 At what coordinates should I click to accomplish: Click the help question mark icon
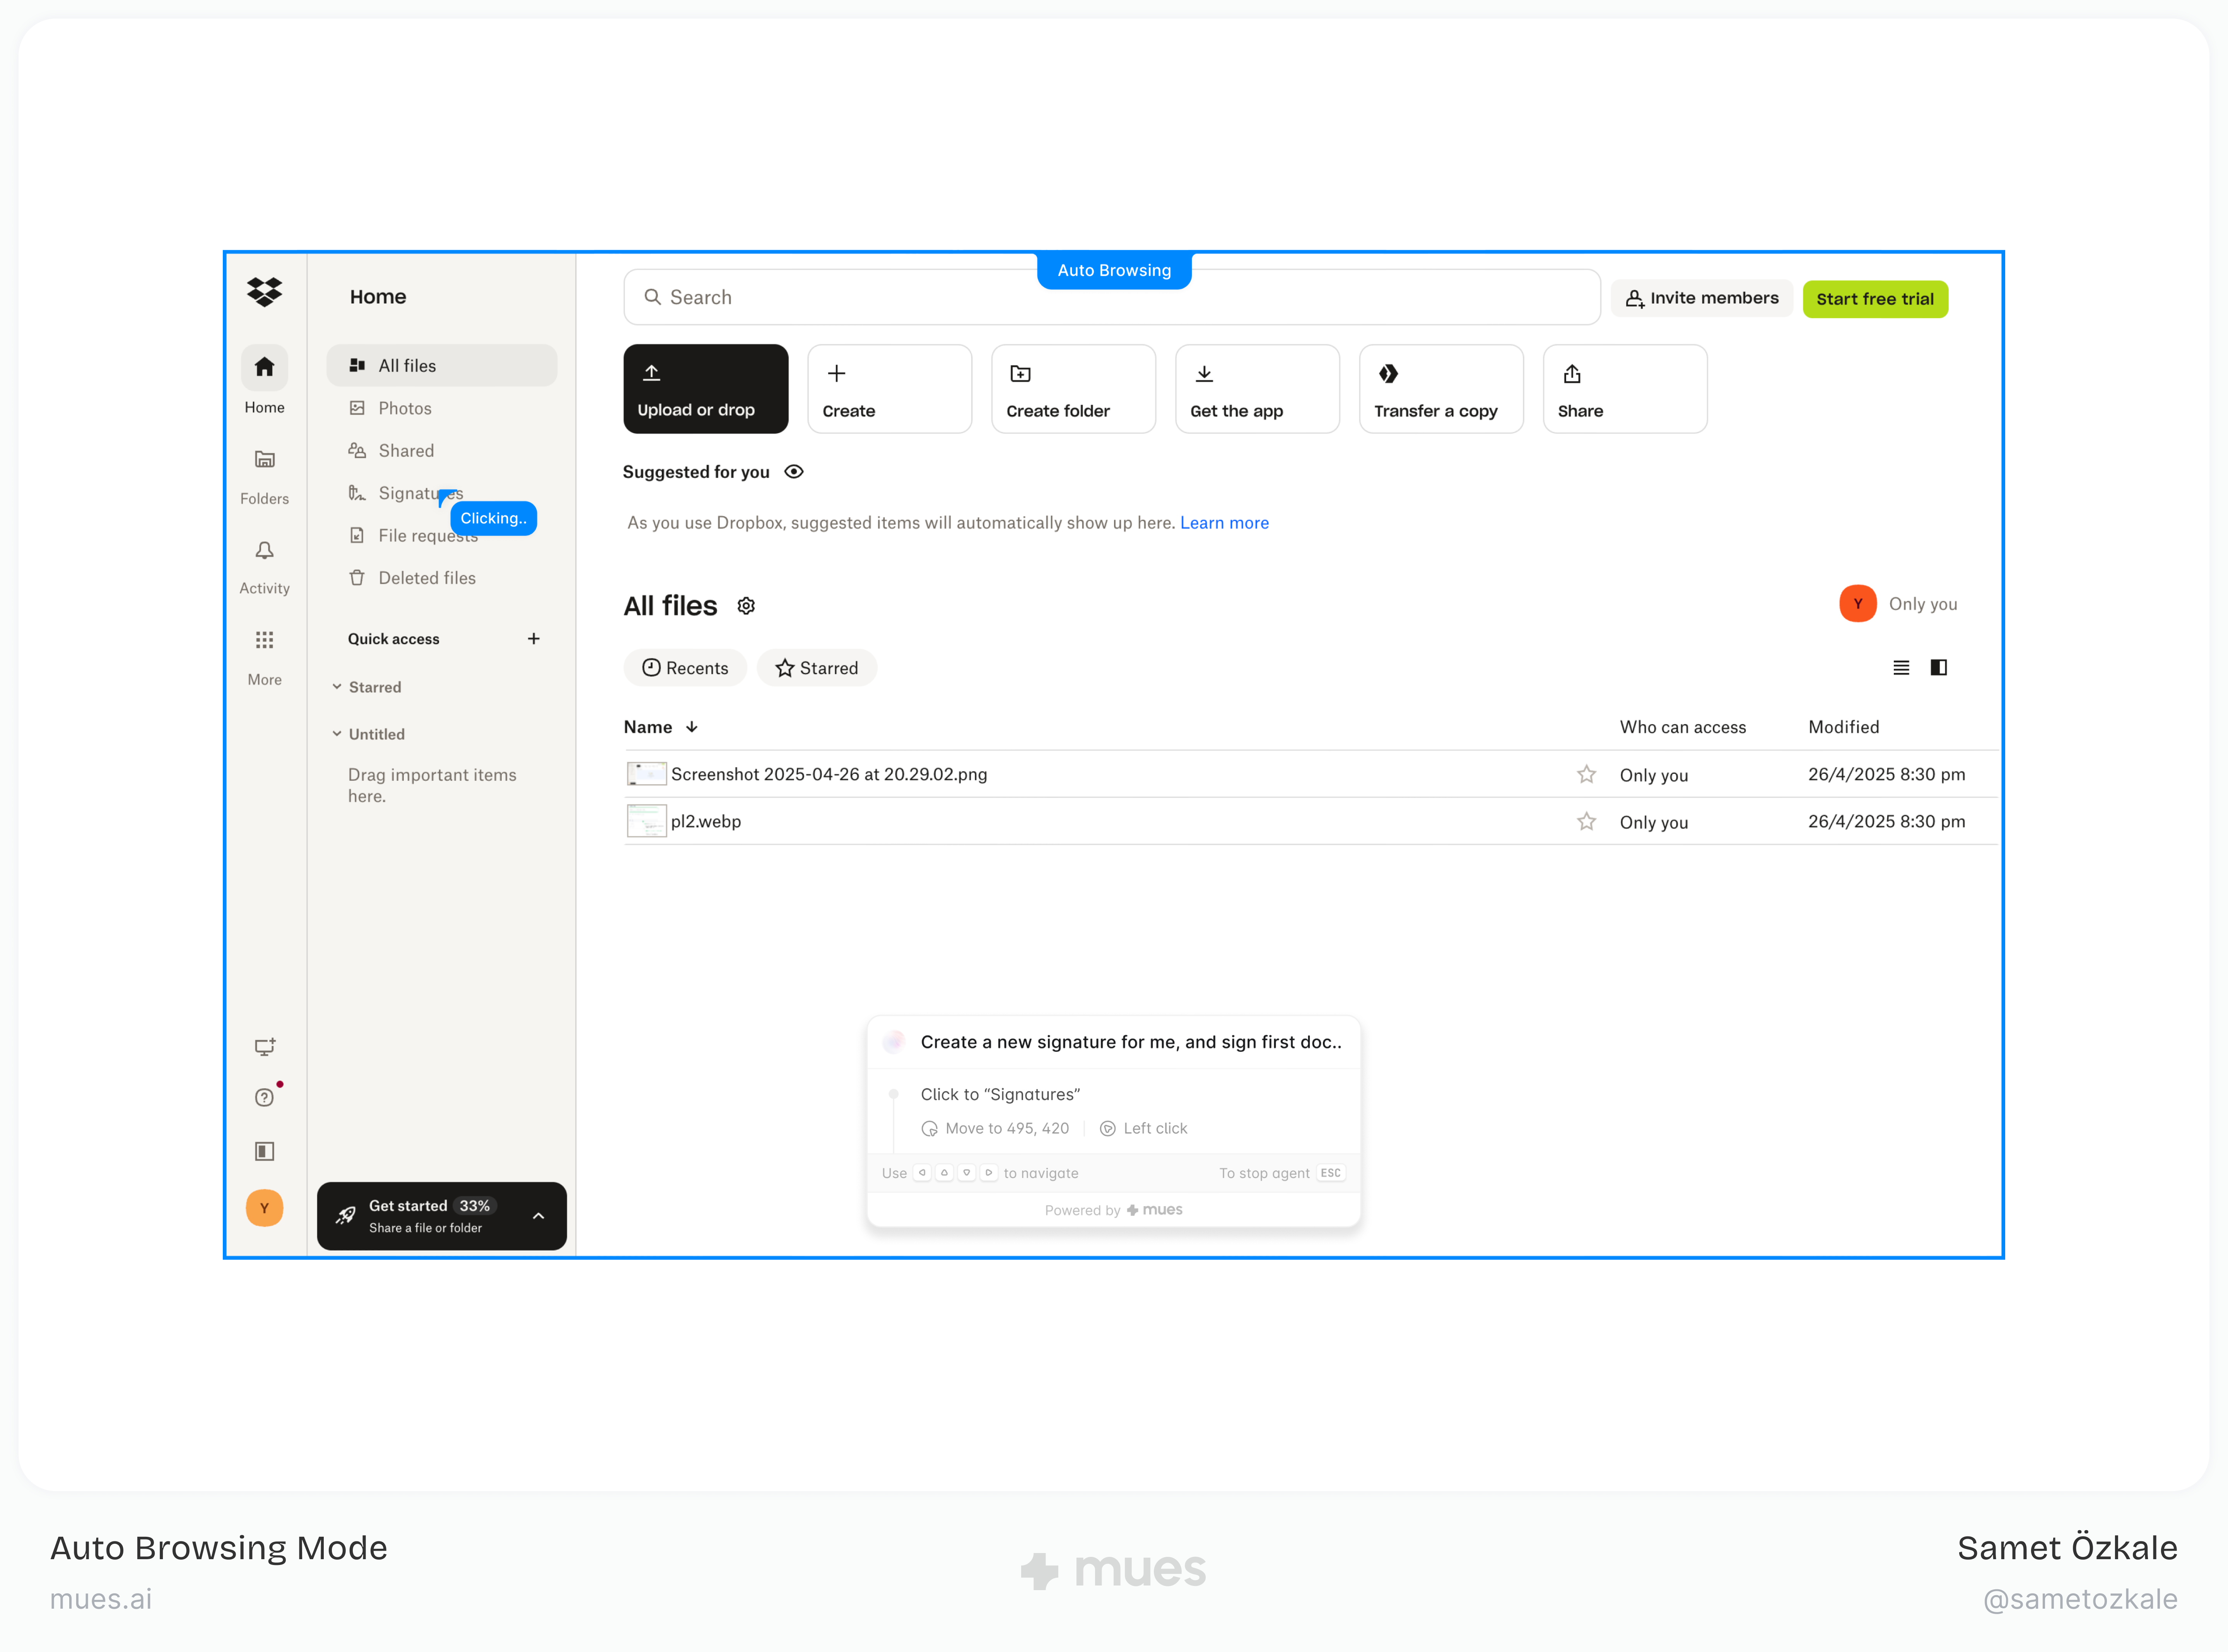(x=264, y=1097)
